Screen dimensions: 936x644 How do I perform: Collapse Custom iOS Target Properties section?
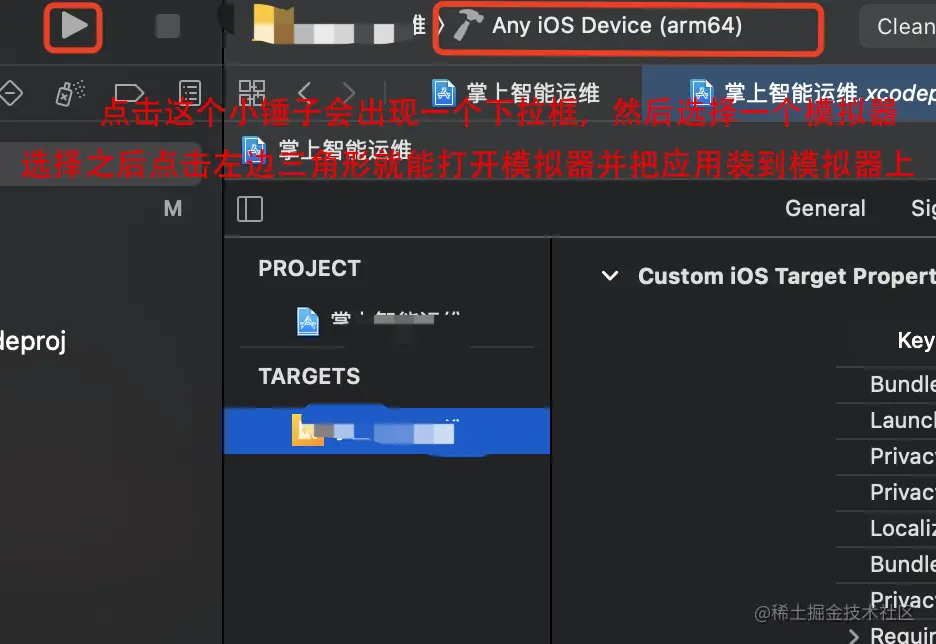tap(609, 276)
